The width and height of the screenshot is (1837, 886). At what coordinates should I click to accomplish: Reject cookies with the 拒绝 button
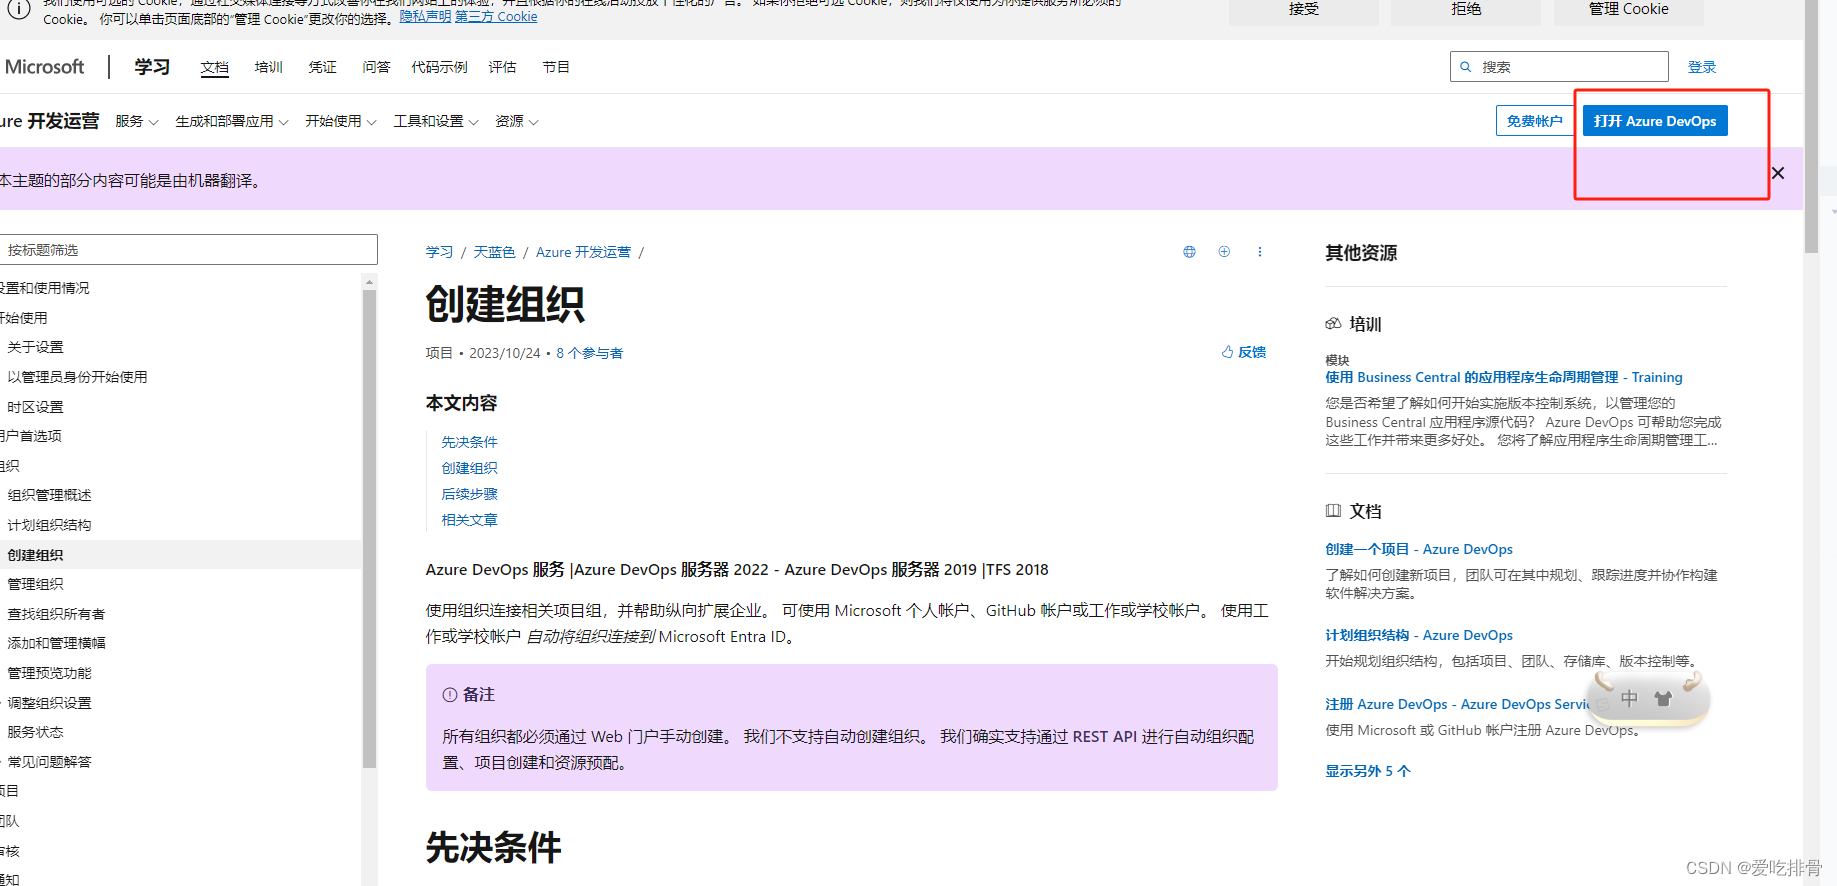tap(1466, 11)
